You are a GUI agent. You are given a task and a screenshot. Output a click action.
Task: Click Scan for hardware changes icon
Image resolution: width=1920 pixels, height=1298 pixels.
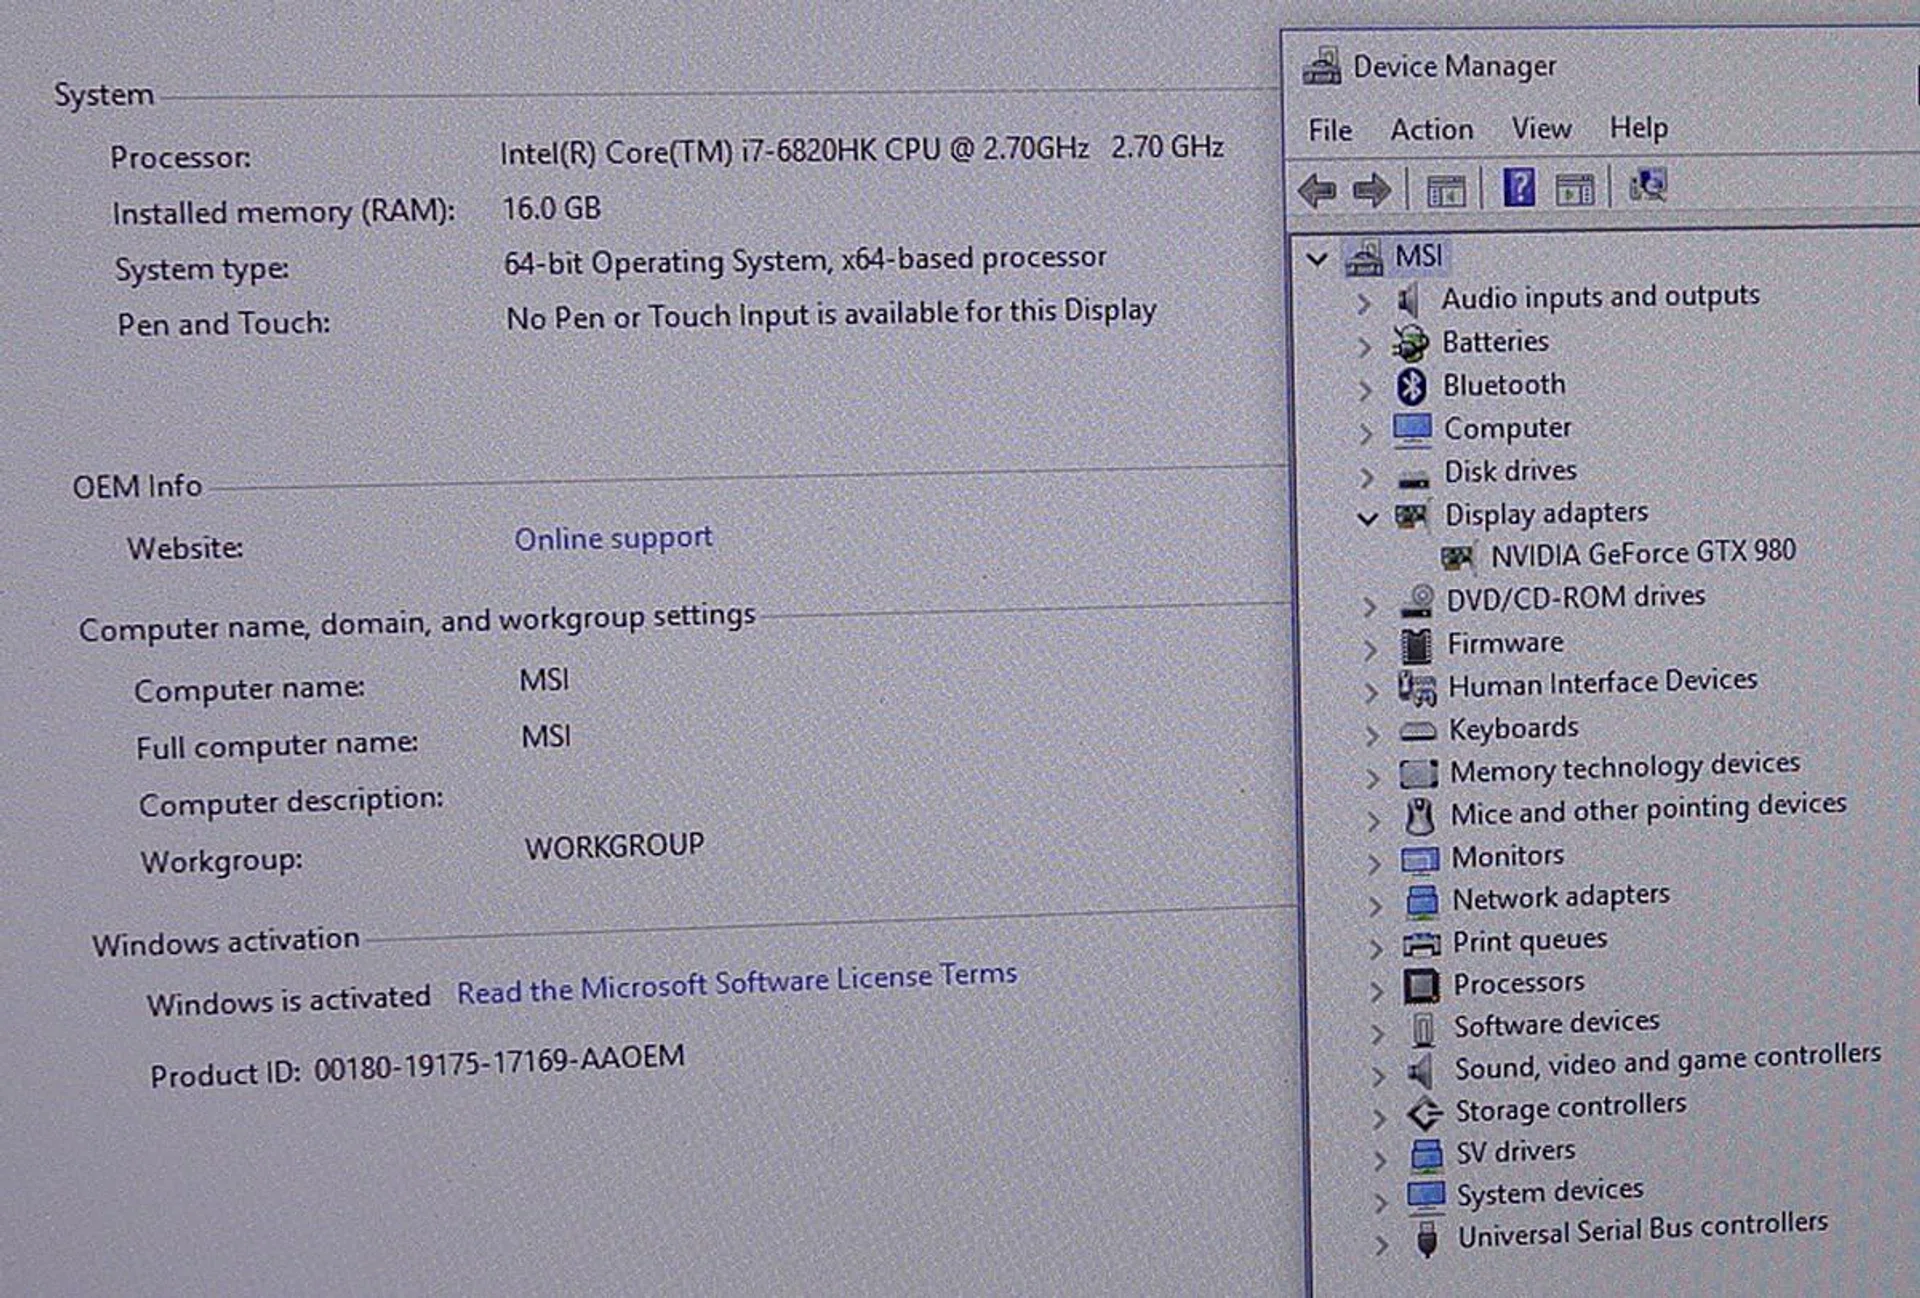point(1648,185)
